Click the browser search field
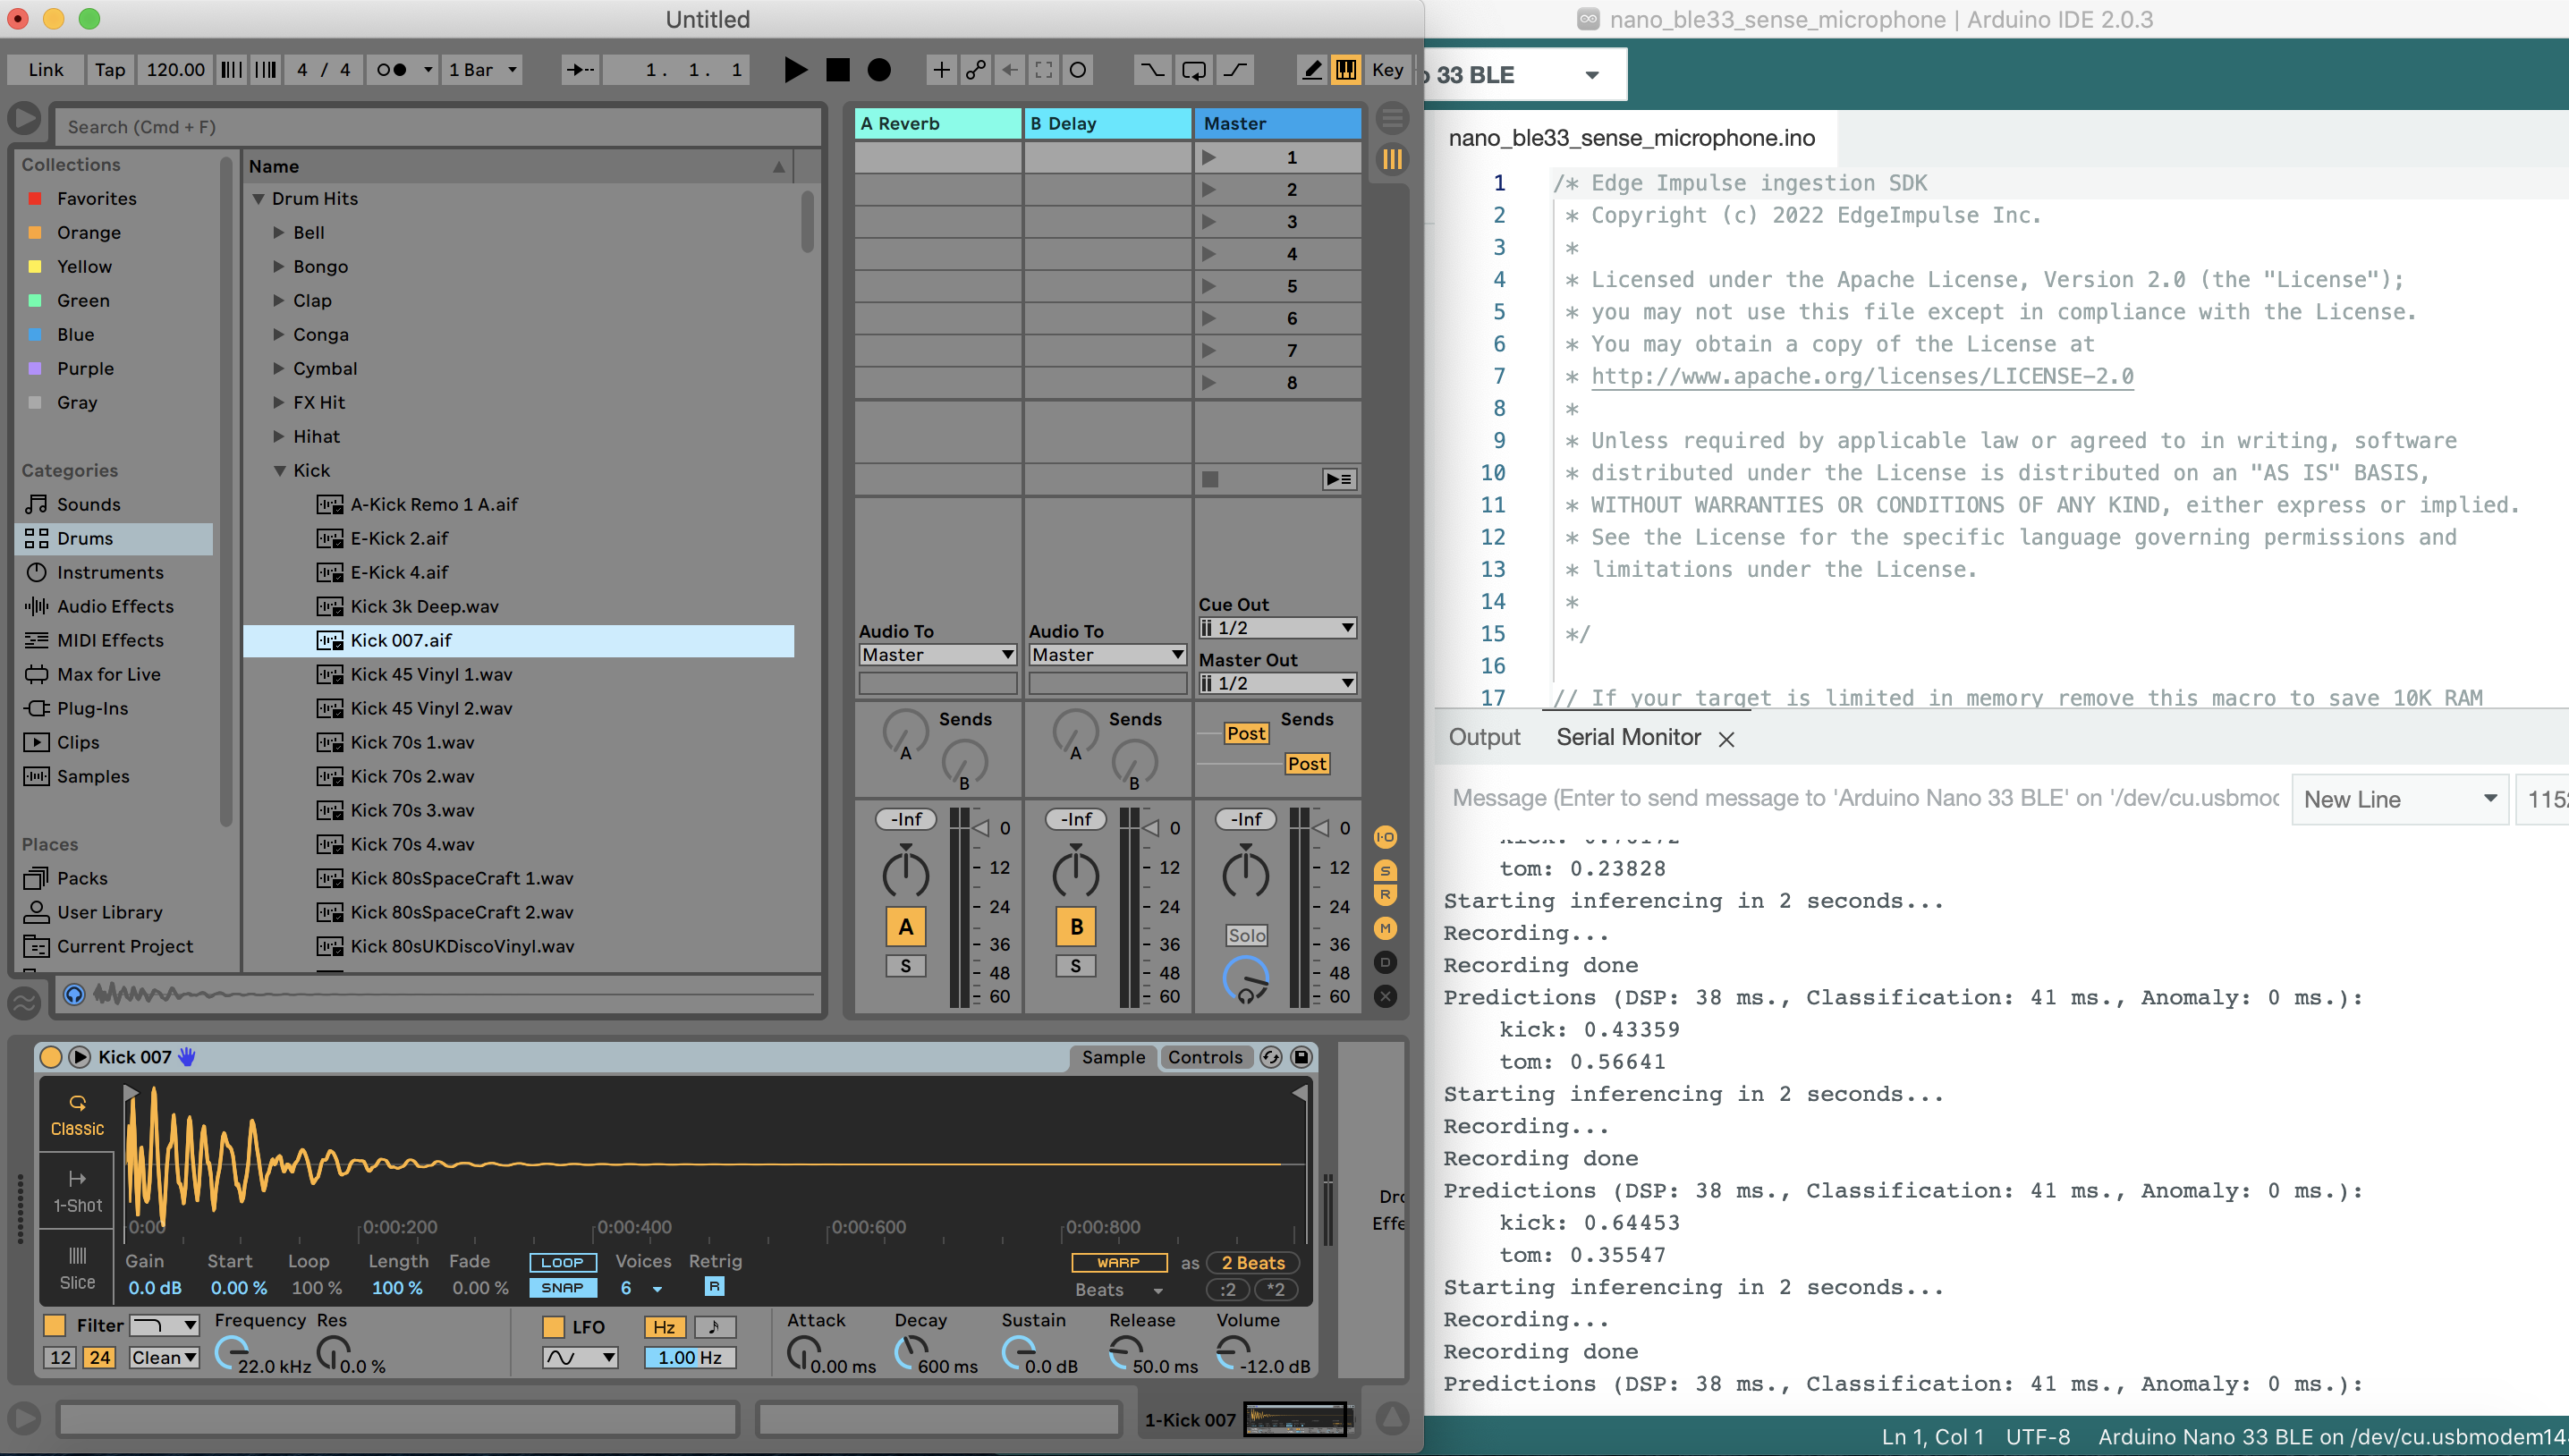 point(437,127)
